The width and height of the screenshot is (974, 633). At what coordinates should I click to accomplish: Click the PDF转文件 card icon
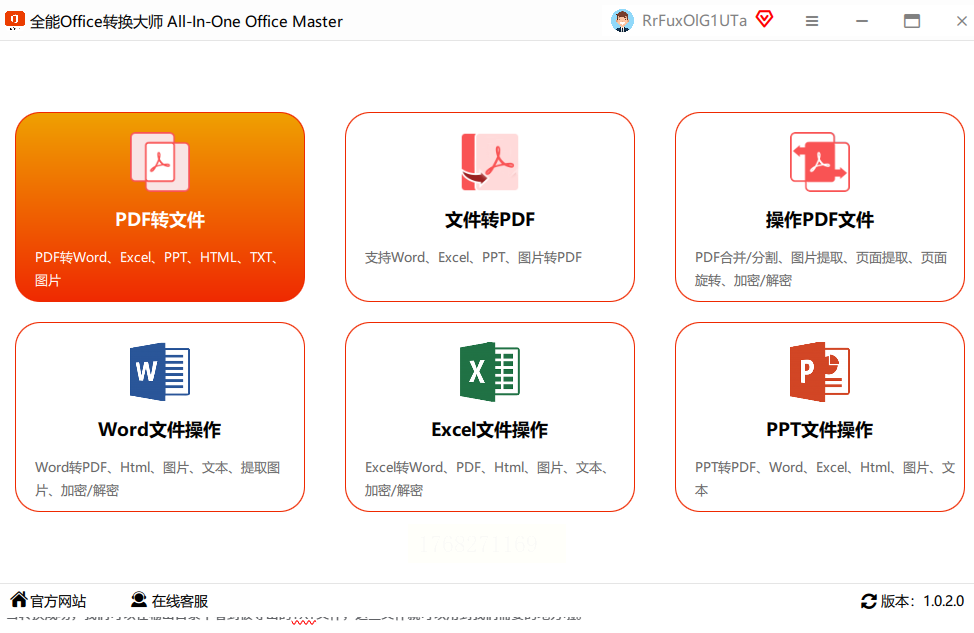[x=160, y=162]
